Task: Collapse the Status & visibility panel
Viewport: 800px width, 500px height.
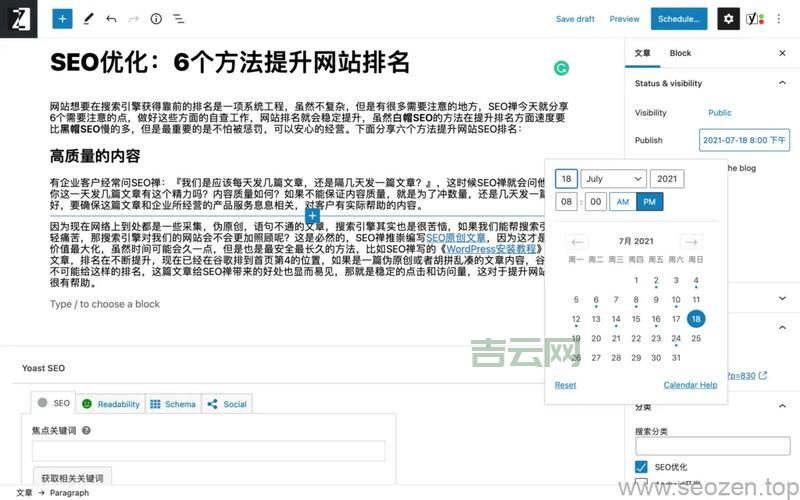Action: 782,83
